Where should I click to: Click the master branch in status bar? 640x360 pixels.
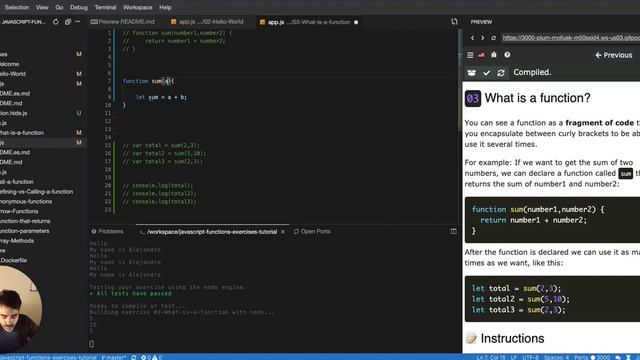[114, 357]
